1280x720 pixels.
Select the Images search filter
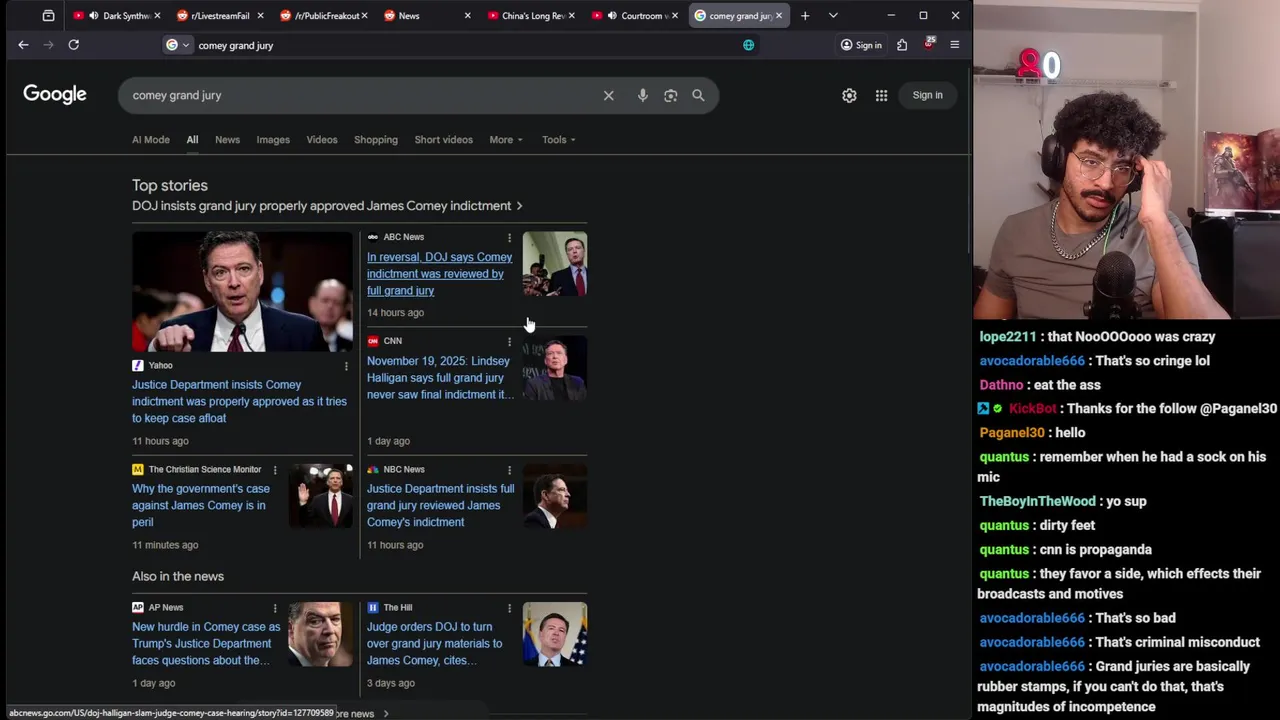[x=273, y=140]
